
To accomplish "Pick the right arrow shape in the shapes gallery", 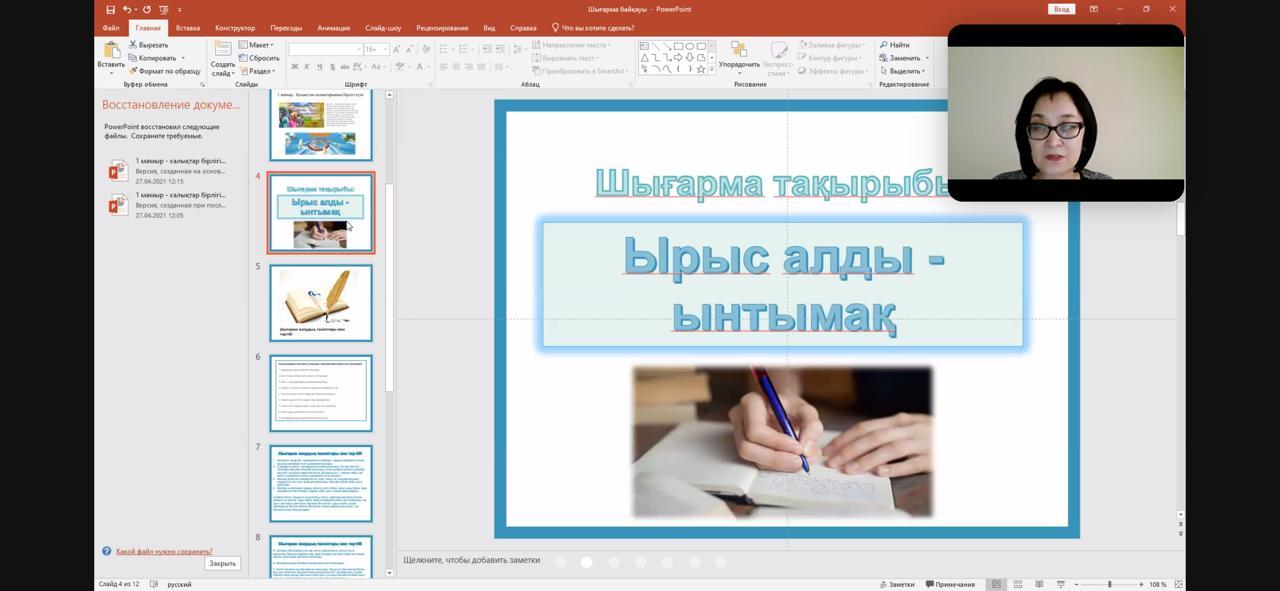I will click(x=678, y=58).
